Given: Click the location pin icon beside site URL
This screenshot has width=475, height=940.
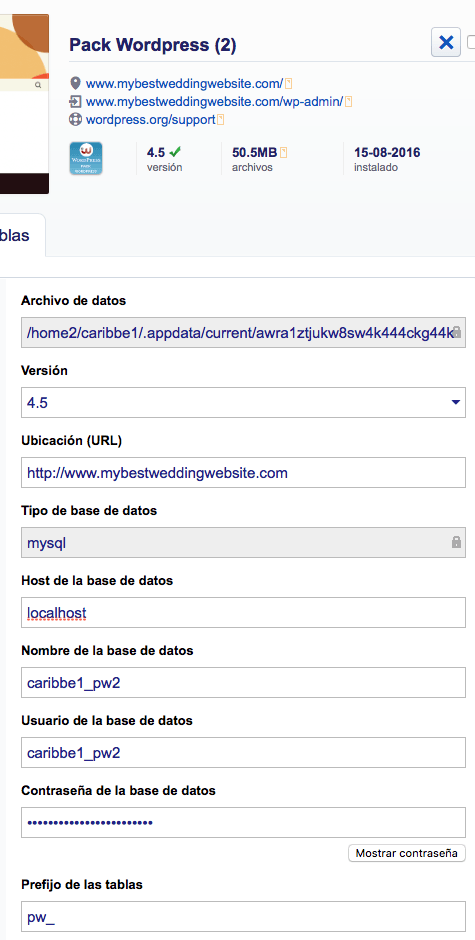Looking at the screenshot, I should [75, 83].
